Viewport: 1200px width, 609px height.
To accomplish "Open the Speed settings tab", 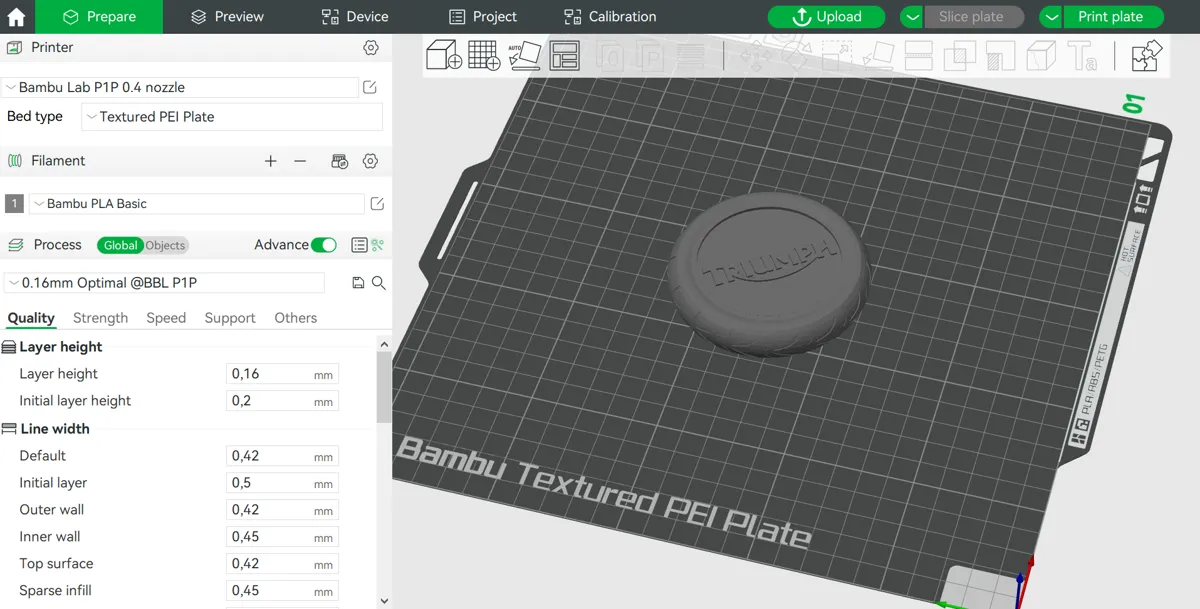I will pos(166,318).
